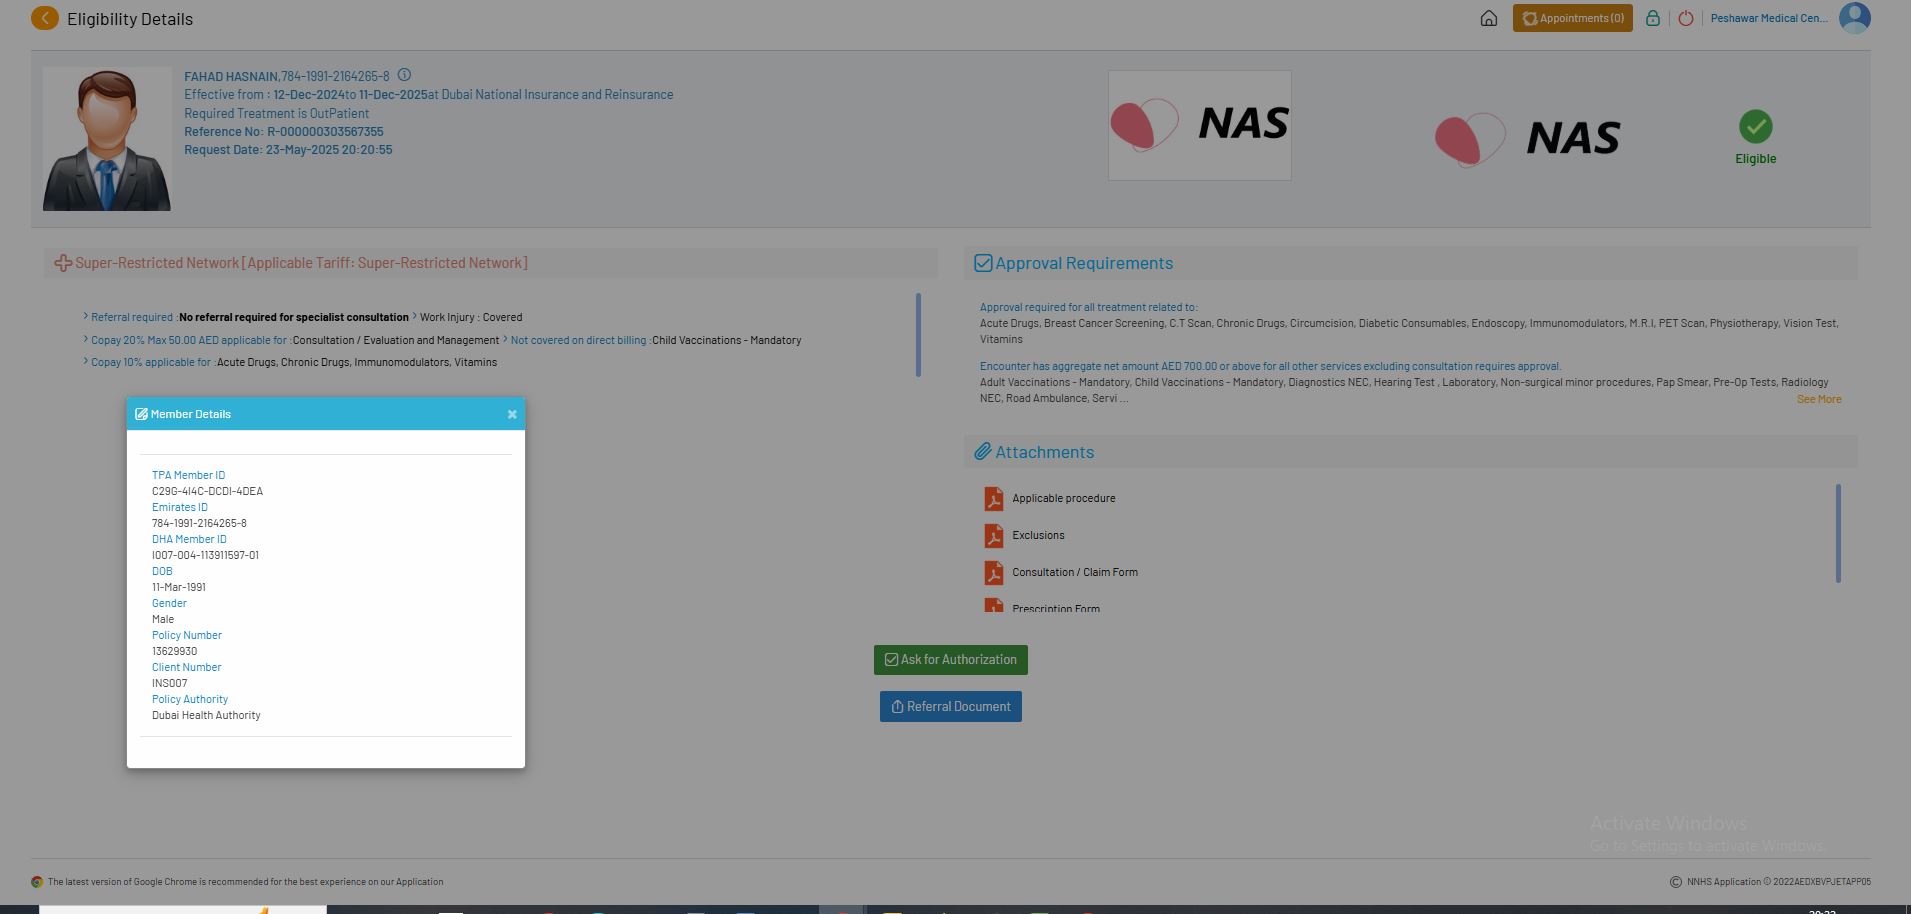Click Peshawar Medical Center account name
Viewport: 1911px width, 914px height.
click(x=1768, y=18)
